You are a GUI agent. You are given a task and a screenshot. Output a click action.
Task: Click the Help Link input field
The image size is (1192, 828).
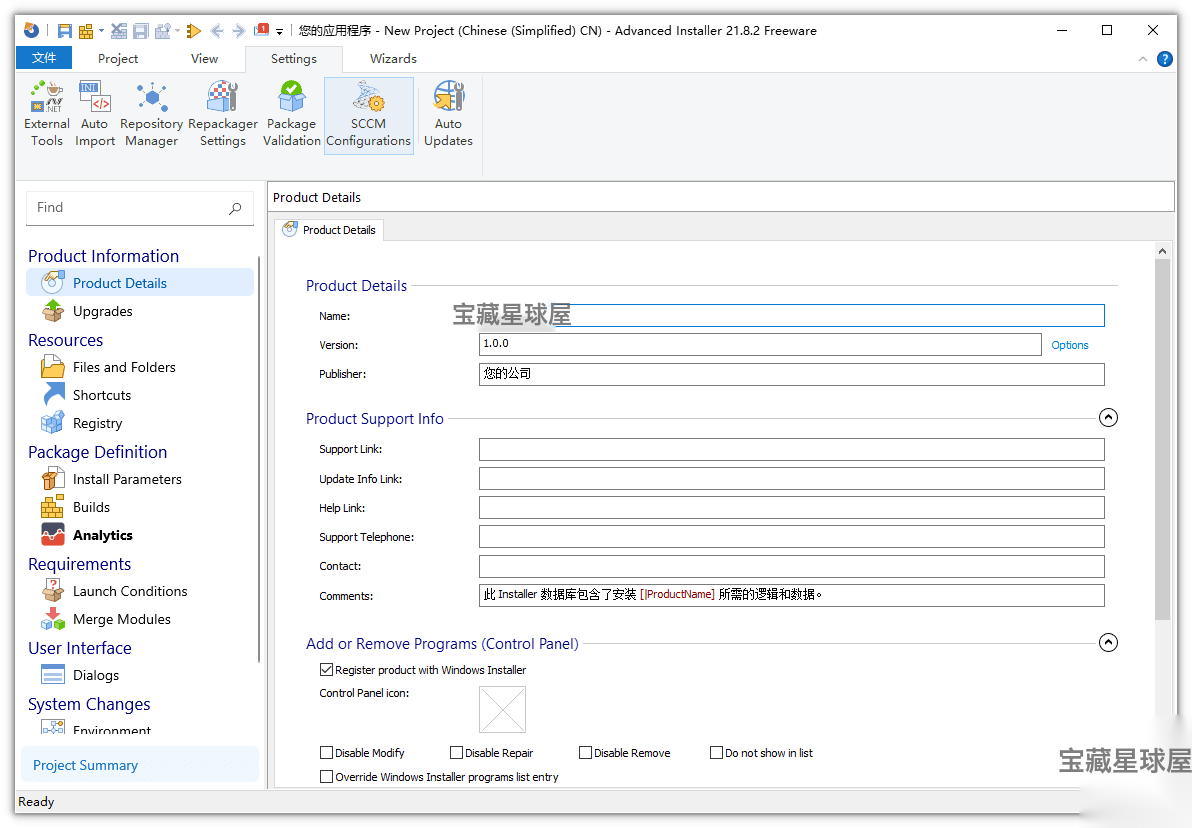tap(791, 508)
